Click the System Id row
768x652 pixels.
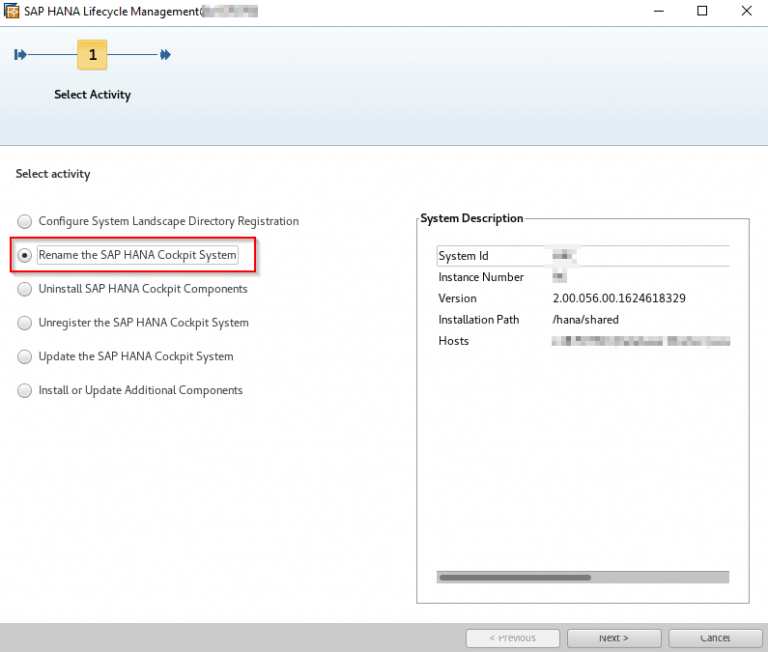(x=583, y=256)
